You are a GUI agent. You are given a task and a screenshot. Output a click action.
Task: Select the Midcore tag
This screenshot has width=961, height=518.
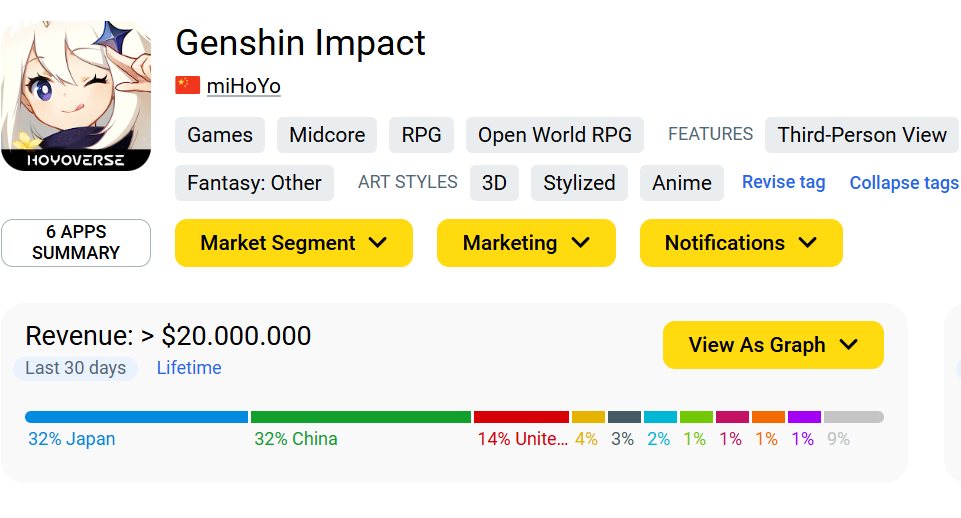tap(327, 135)
